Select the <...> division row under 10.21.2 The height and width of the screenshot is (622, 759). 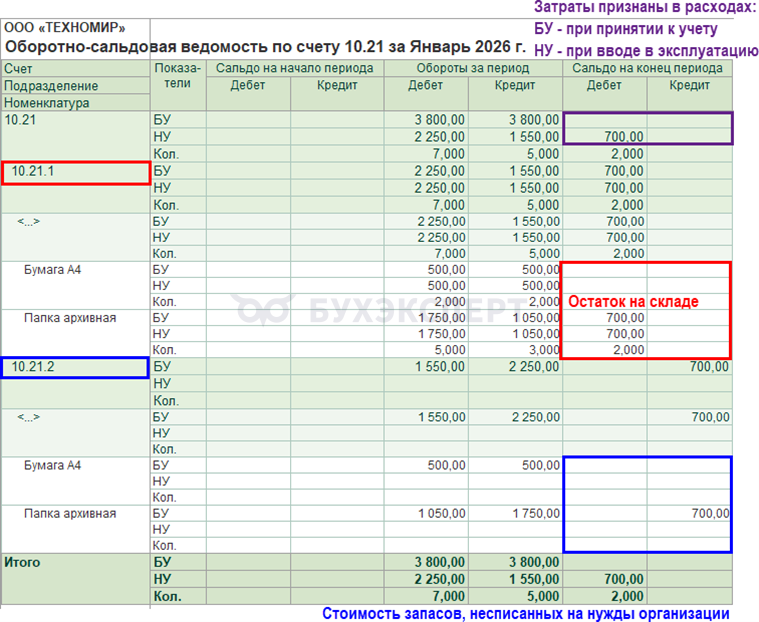[x=29, y=417]
